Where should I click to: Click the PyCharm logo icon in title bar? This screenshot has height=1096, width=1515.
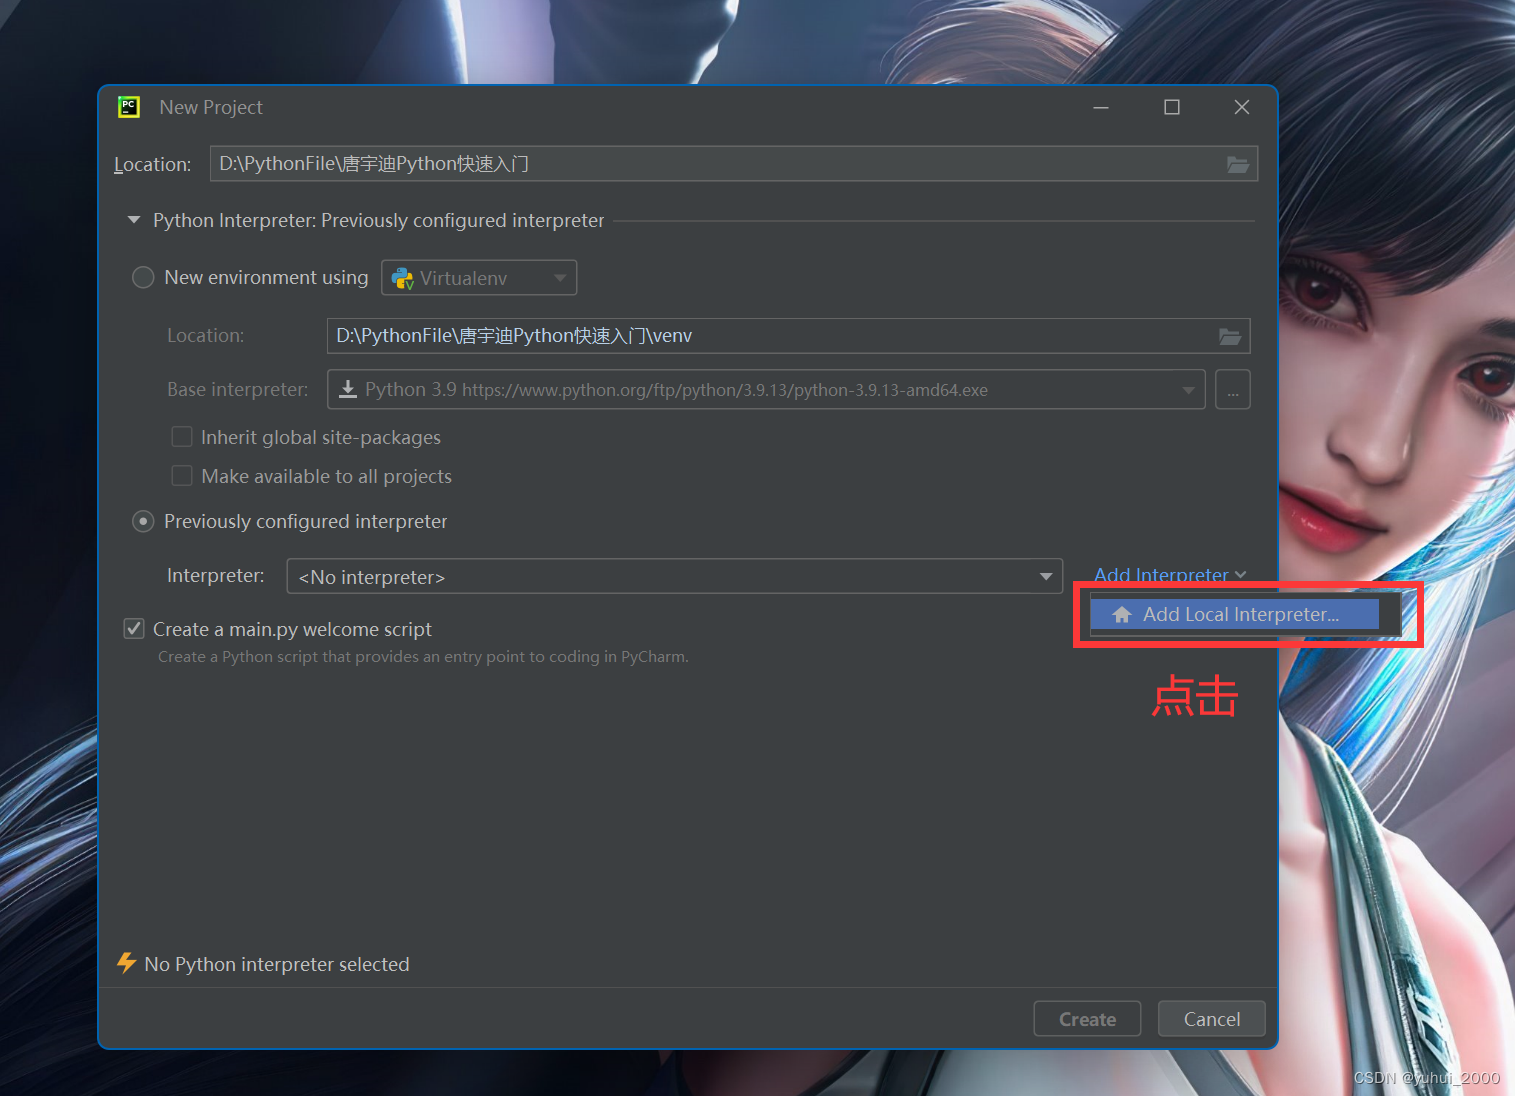tap(129, 107)
